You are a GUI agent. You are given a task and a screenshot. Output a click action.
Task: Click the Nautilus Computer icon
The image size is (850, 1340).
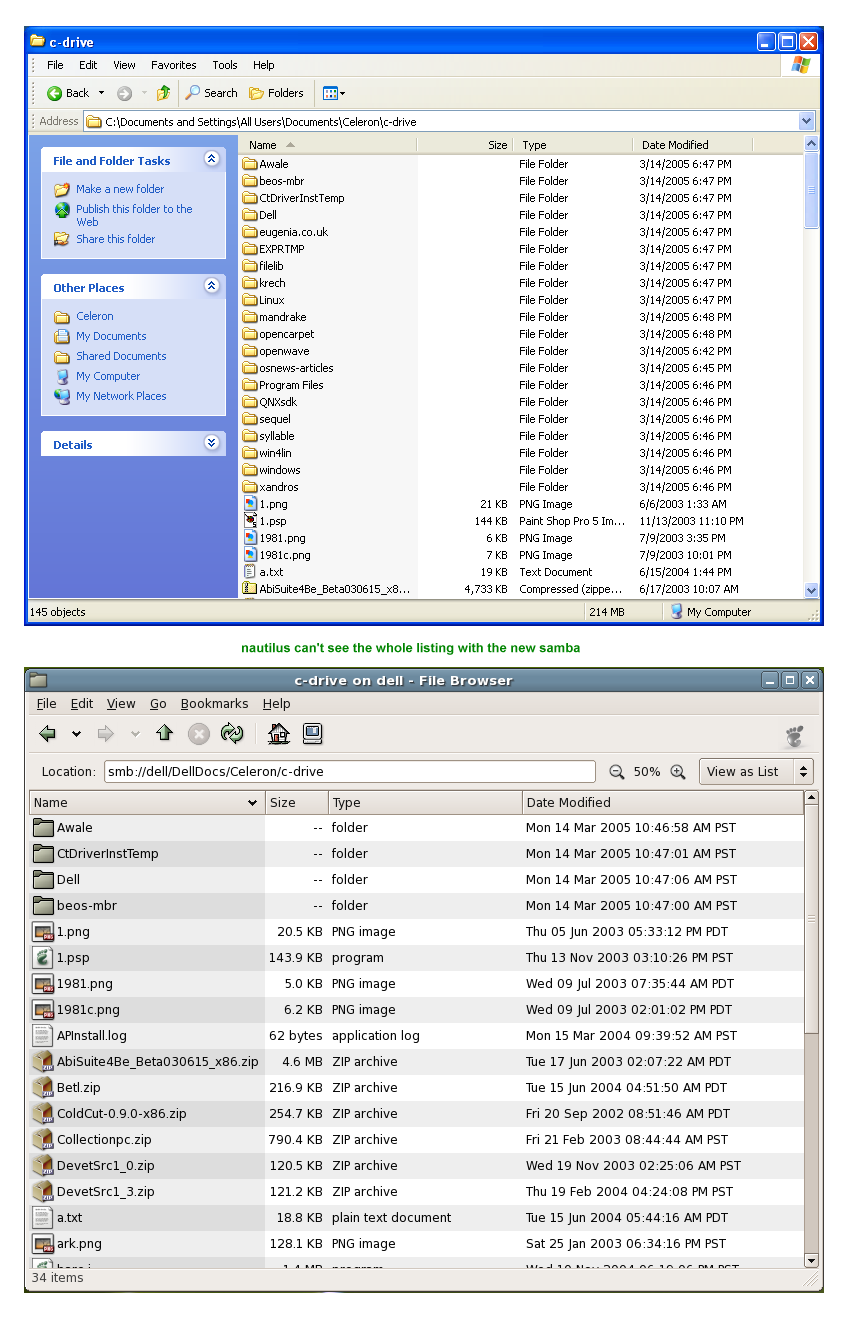[312, 734]
